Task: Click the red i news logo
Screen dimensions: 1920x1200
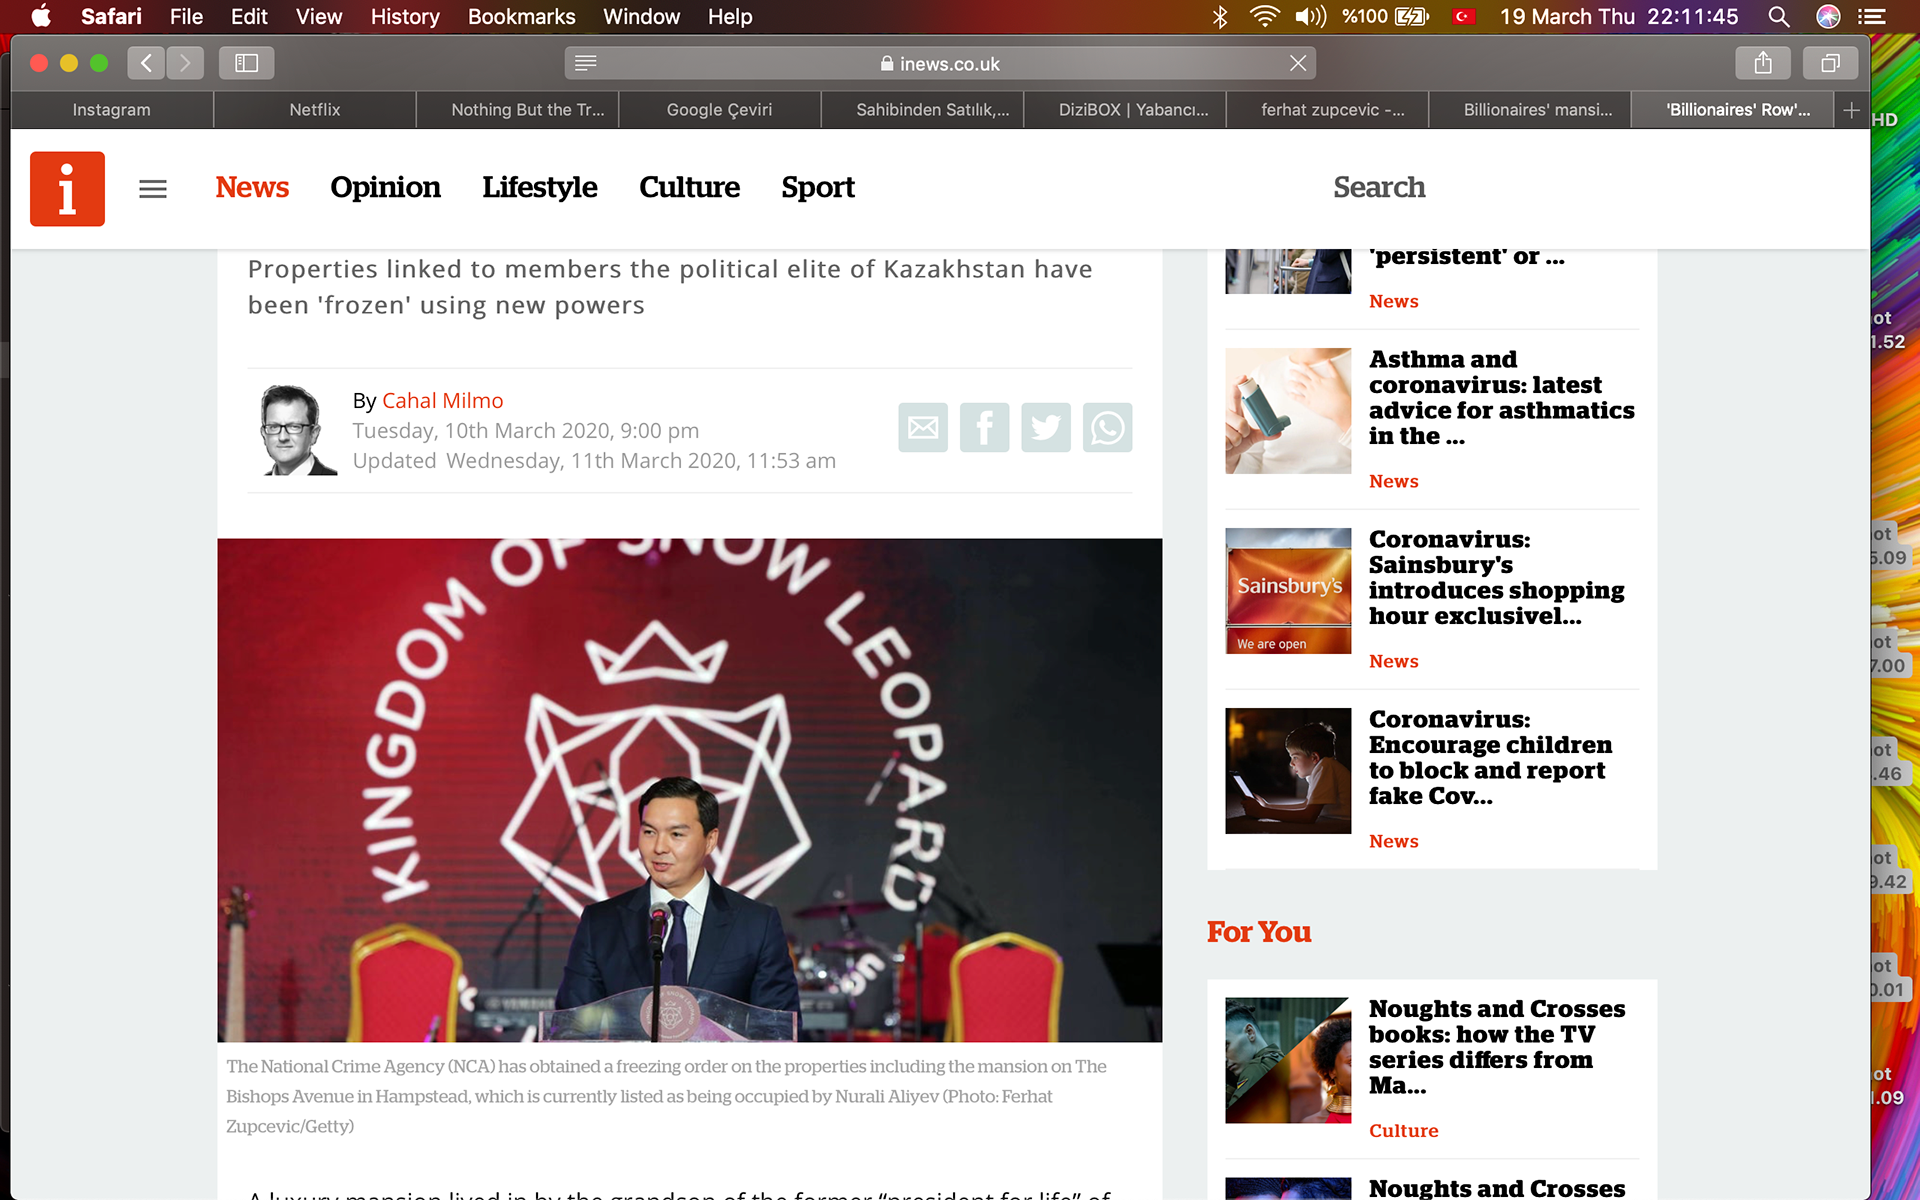Action: tap(67, 188)
